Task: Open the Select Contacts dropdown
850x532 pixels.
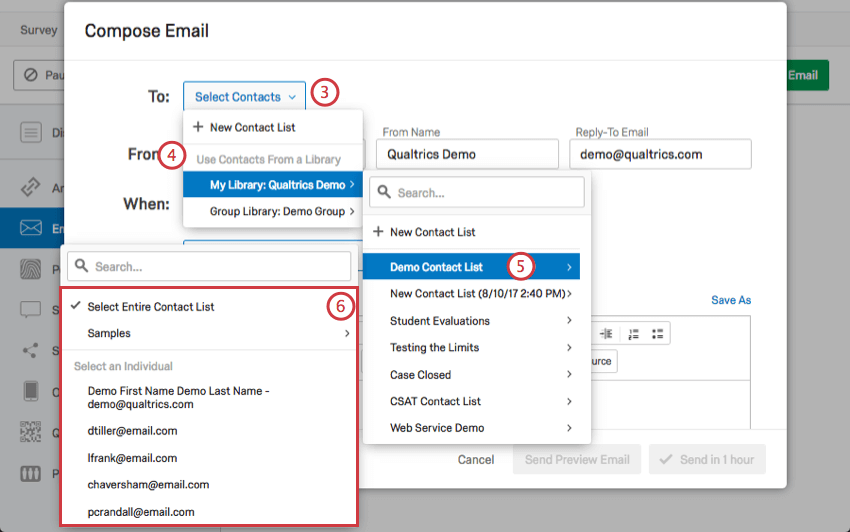Action: tap(244, 97)
